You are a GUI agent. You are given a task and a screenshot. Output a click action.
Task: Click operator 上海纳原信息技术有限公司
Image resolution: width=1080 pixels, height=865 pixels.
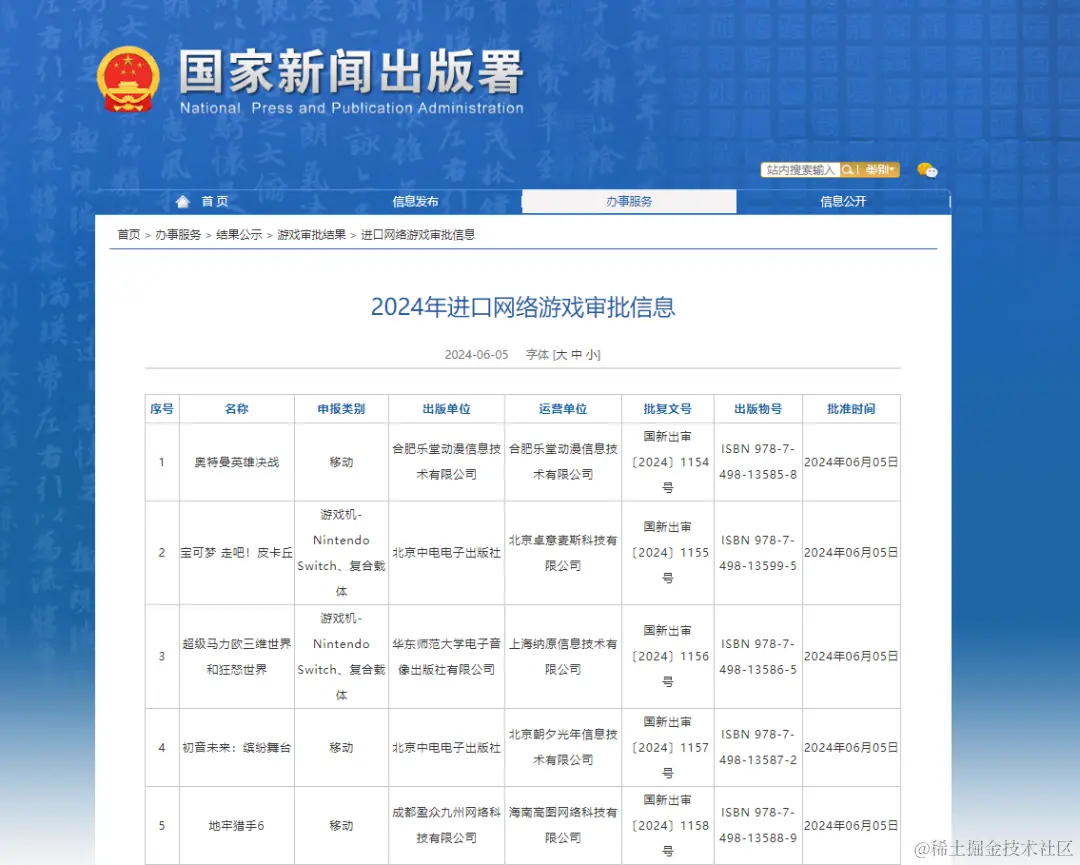(563, 656)
